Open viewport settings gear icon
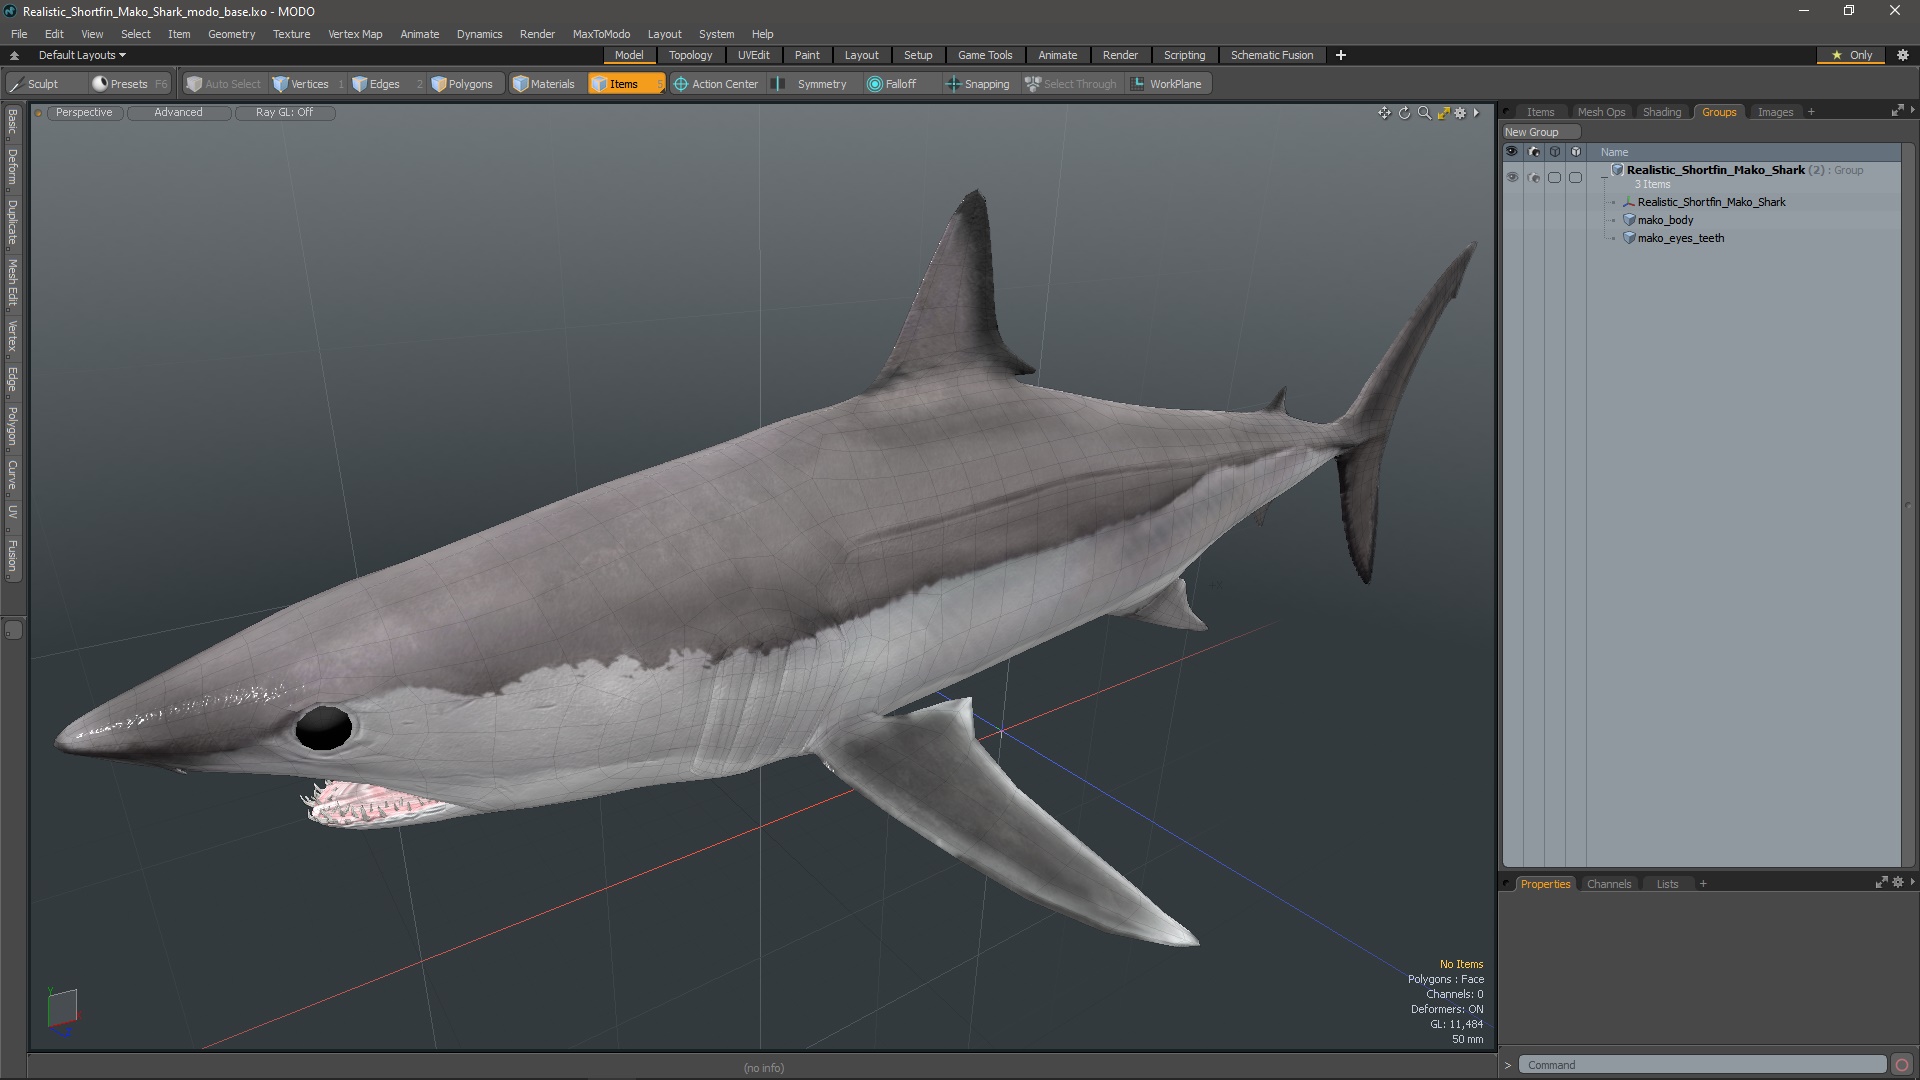 click(x=1460, y=113)
